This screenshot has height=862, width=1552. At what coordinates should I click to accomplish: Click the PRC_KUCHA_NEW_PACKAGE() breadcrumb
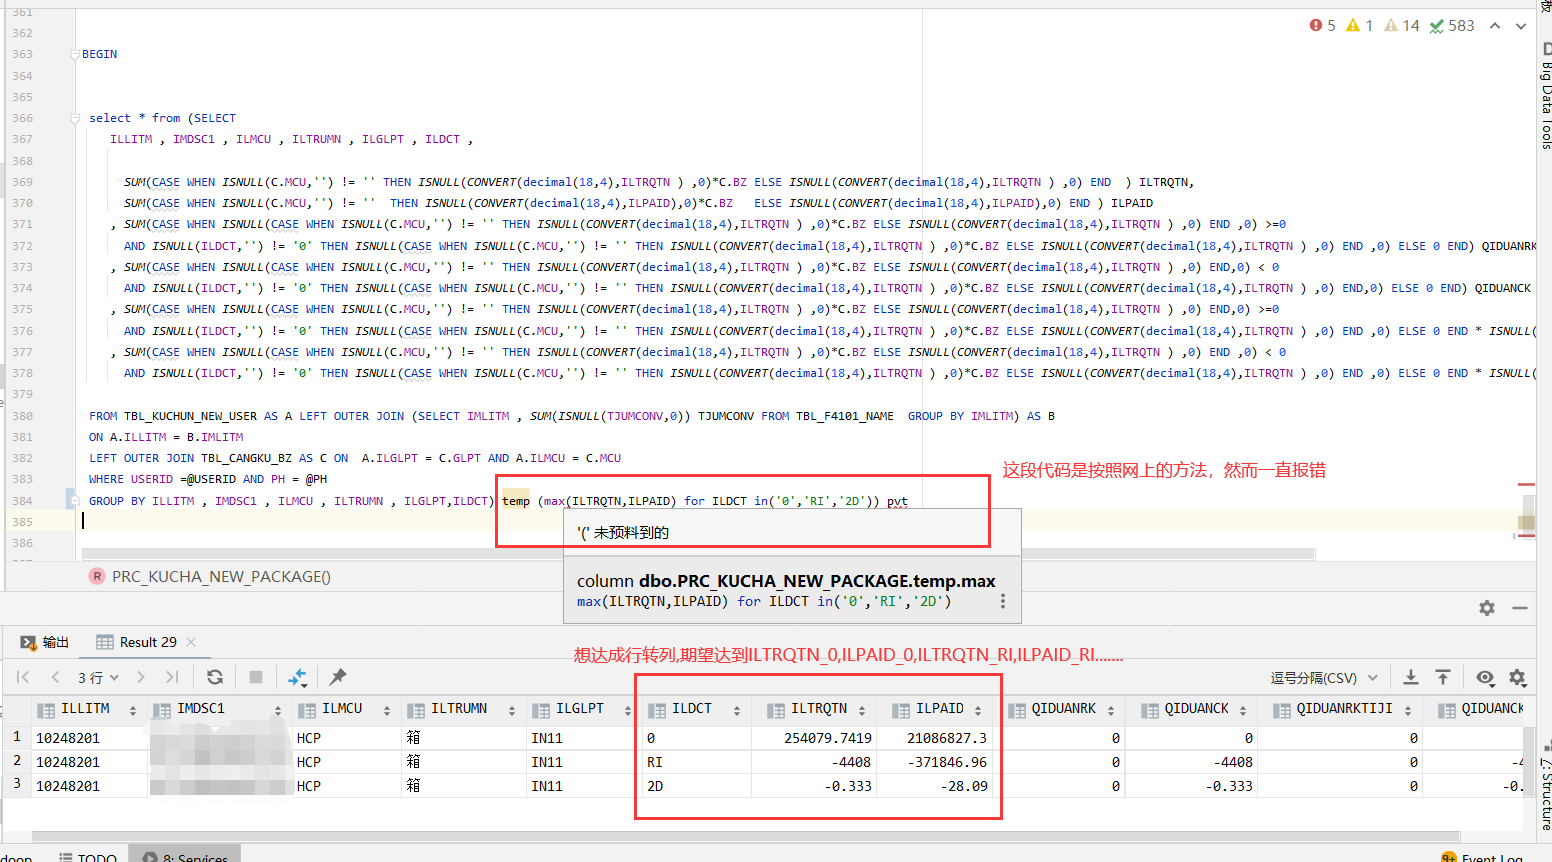pyautogui.click(x=211, y=577)
